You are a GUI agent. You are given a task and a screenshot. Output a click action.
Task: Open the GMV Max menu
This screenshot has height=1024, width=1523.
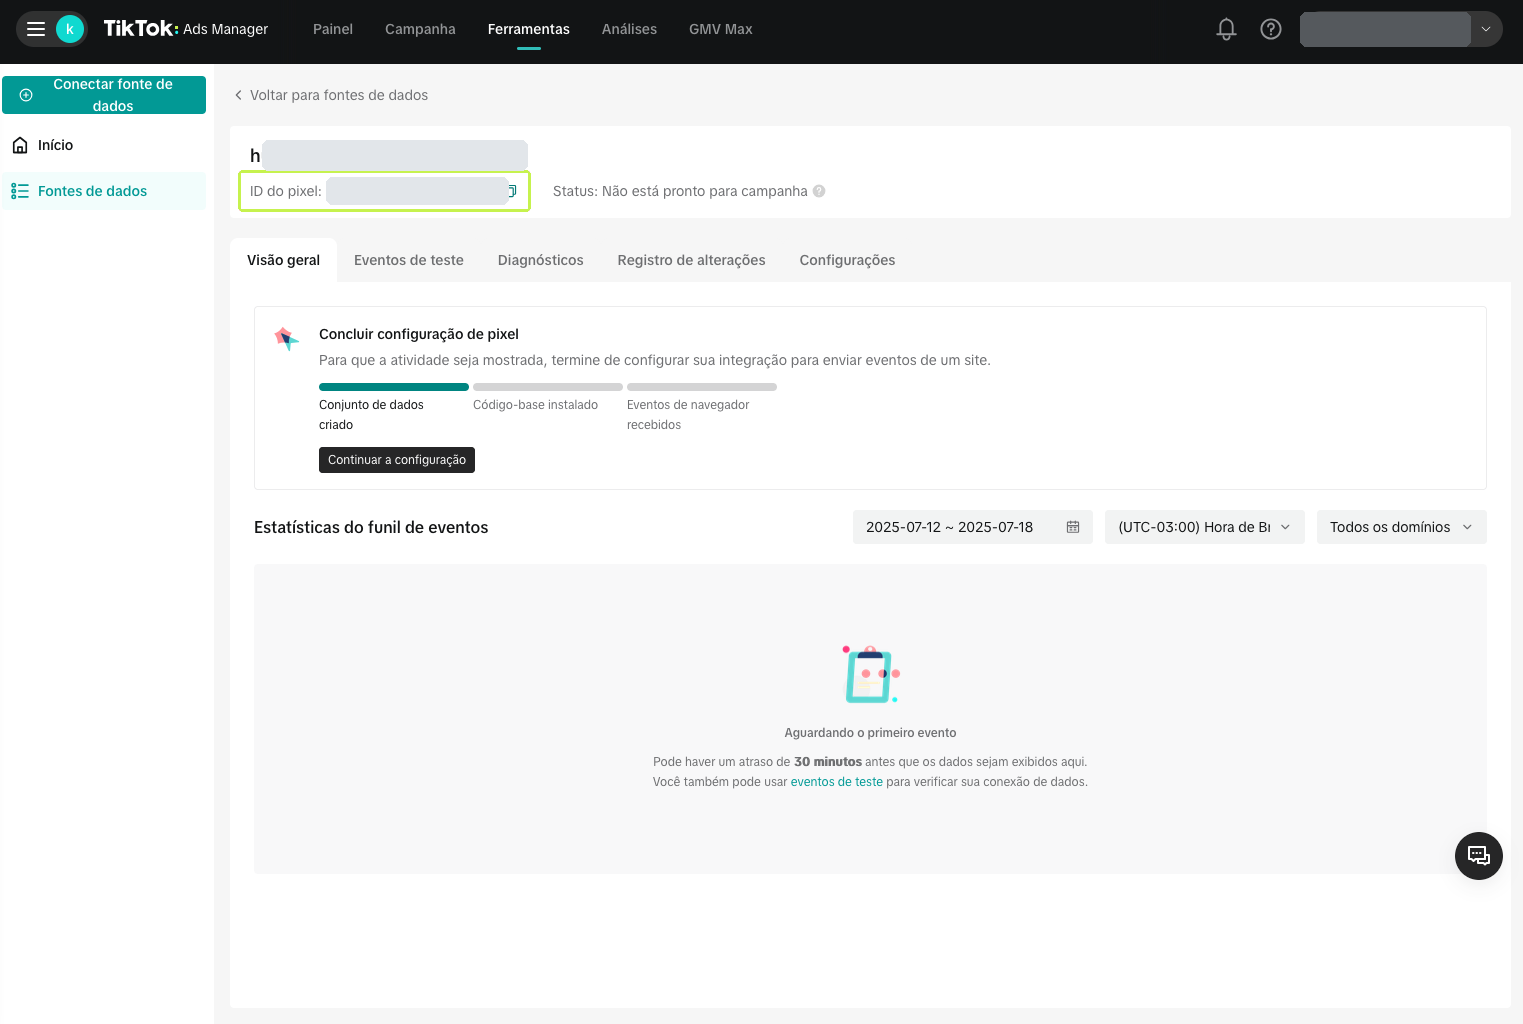721,29
